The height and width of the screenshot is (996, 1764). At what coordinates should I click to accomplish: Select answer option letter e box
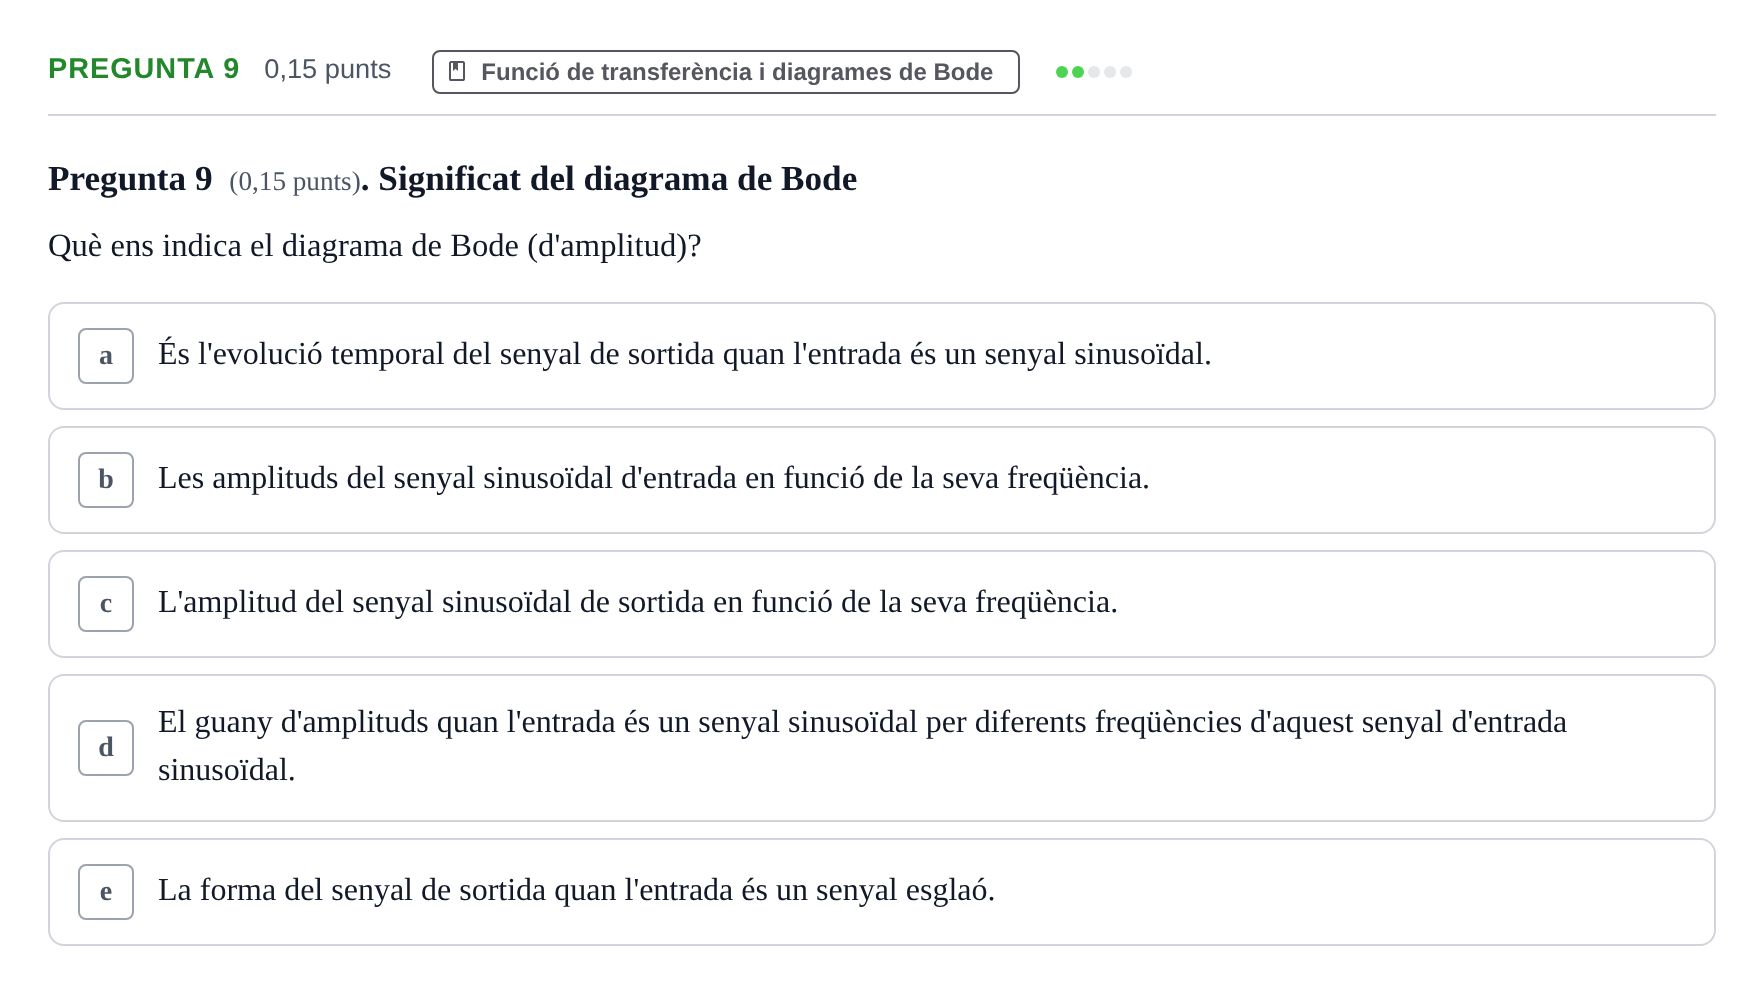click(106, 892)
